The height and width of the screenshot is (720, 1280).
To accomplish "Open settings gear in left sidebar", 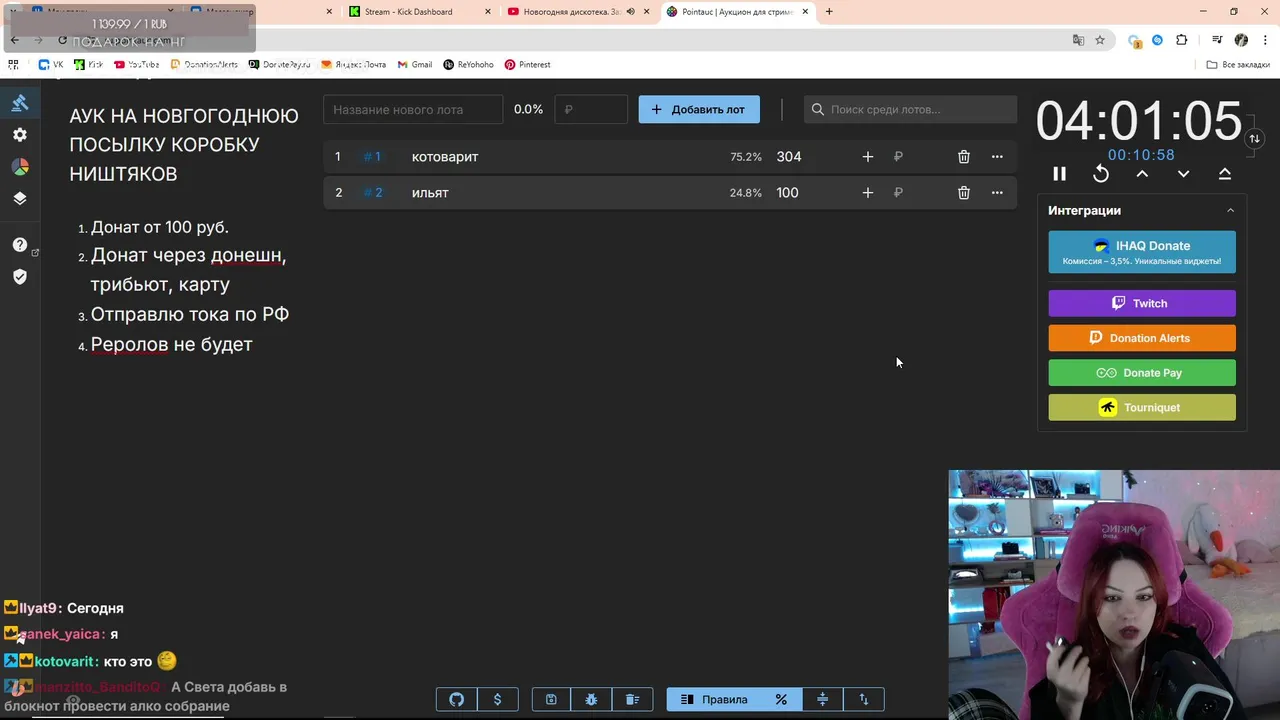I will 20,135.
